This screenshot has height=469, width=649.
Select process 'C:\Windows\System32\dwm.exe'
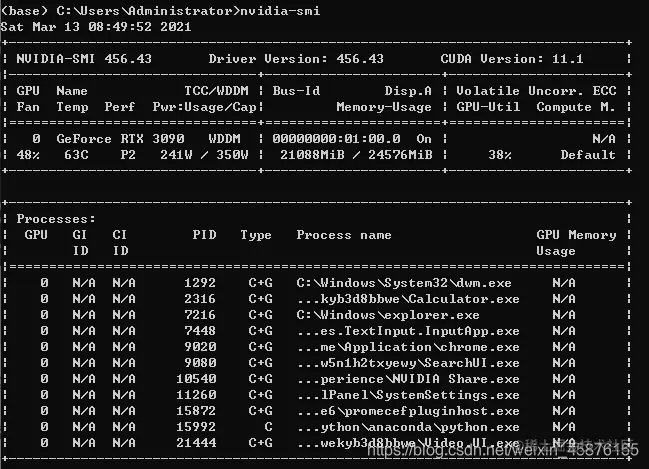[x=404, y=283]
